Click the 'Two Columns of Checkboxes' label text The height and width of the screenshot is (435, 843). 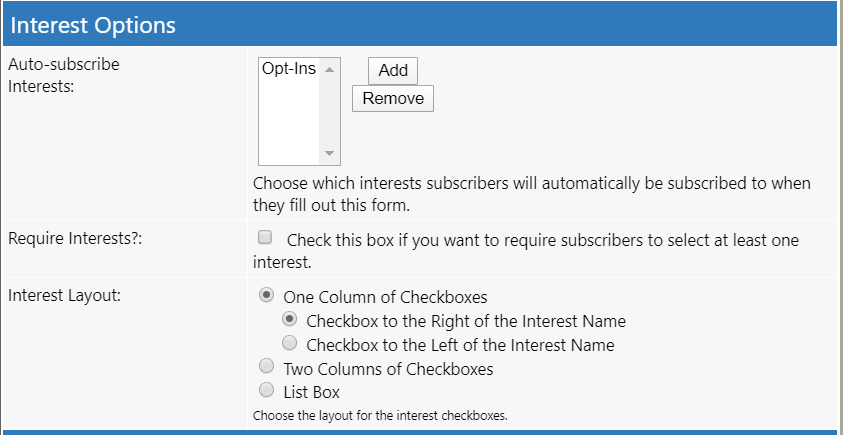[388, 369]
